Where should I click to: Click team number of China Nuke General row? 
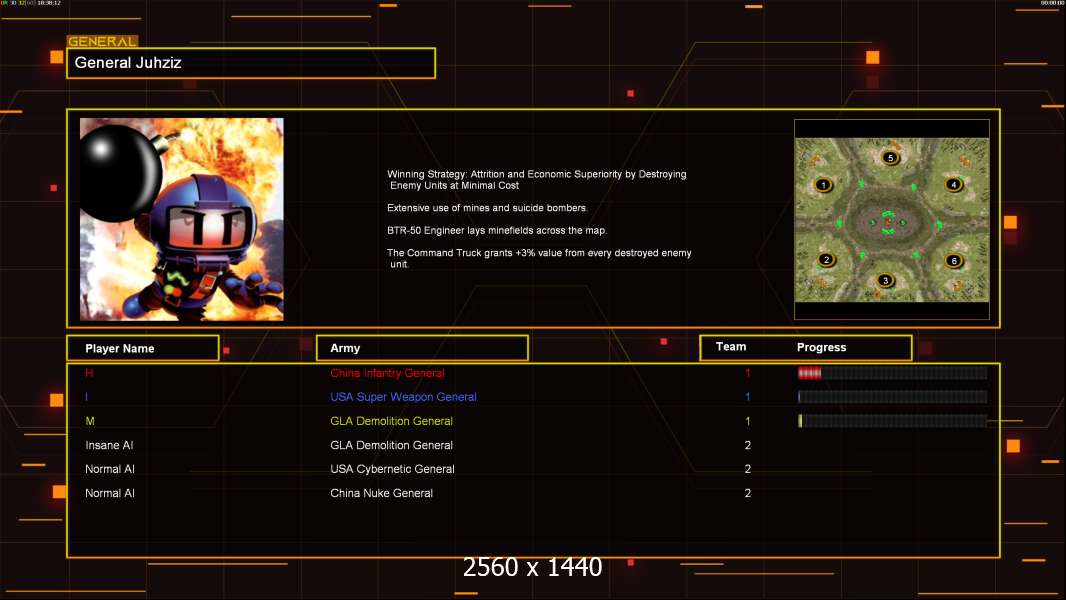tap(748, 493)
